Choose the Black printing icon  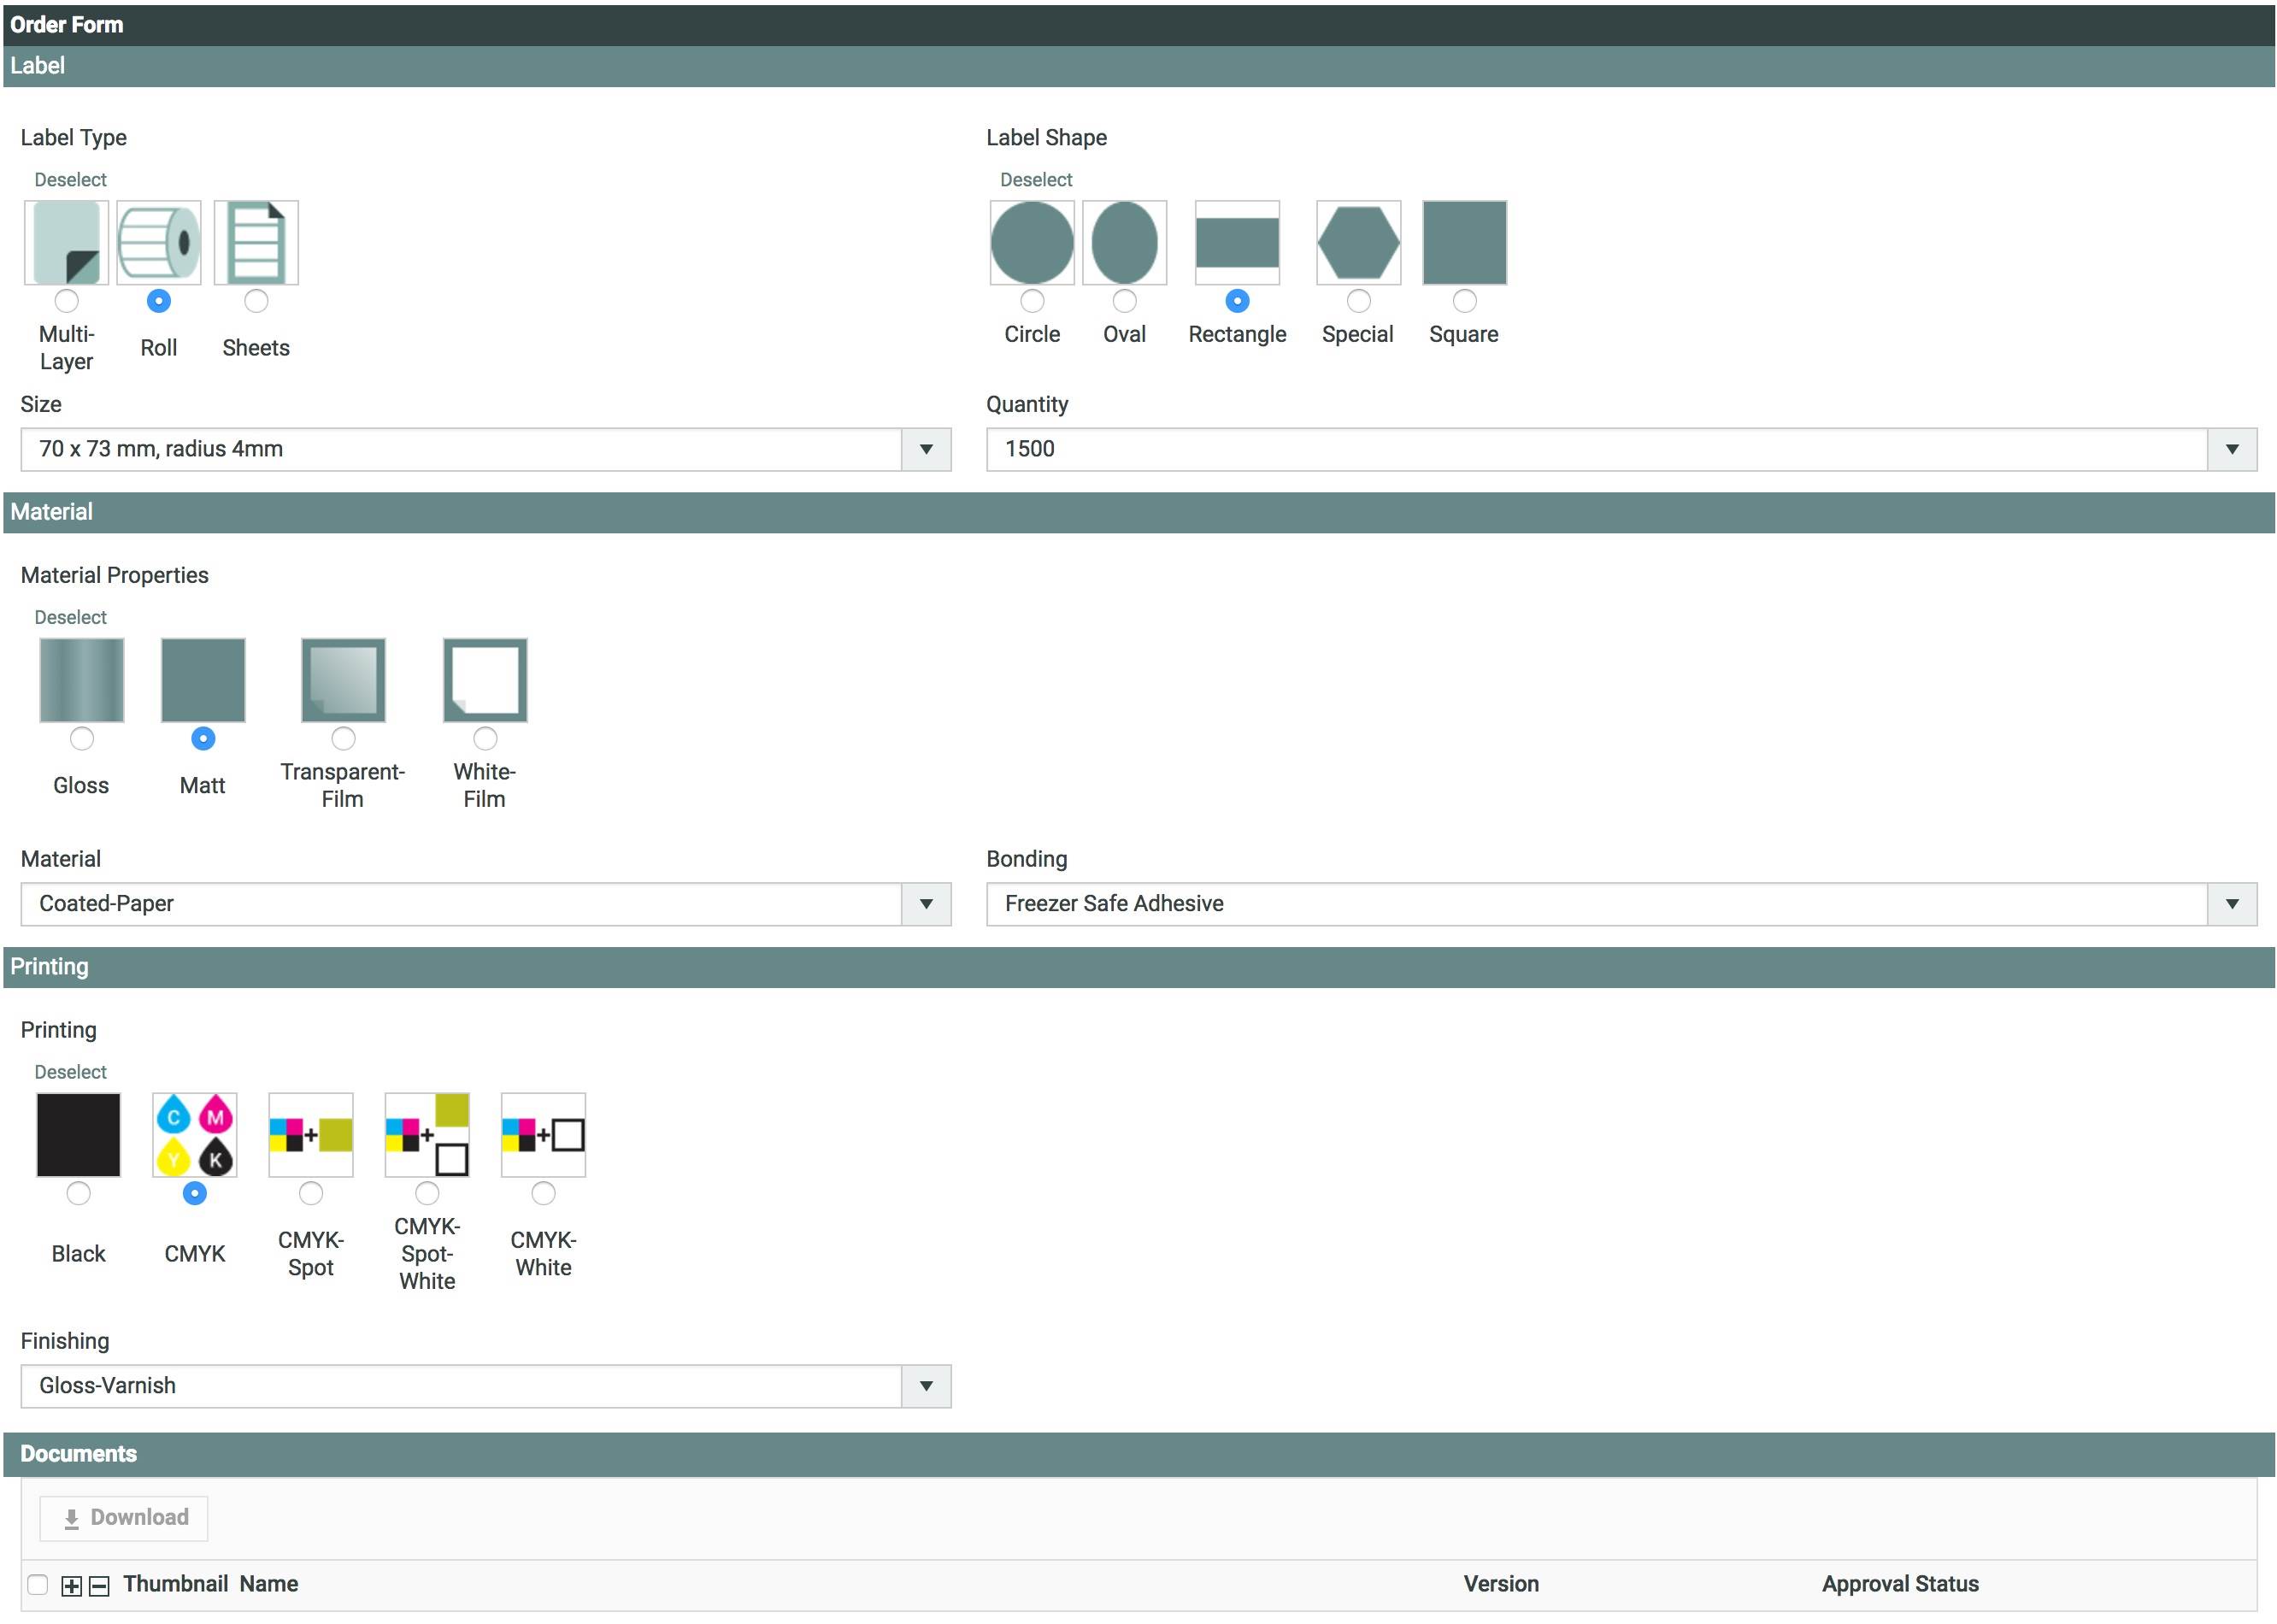coord(78,1135)
